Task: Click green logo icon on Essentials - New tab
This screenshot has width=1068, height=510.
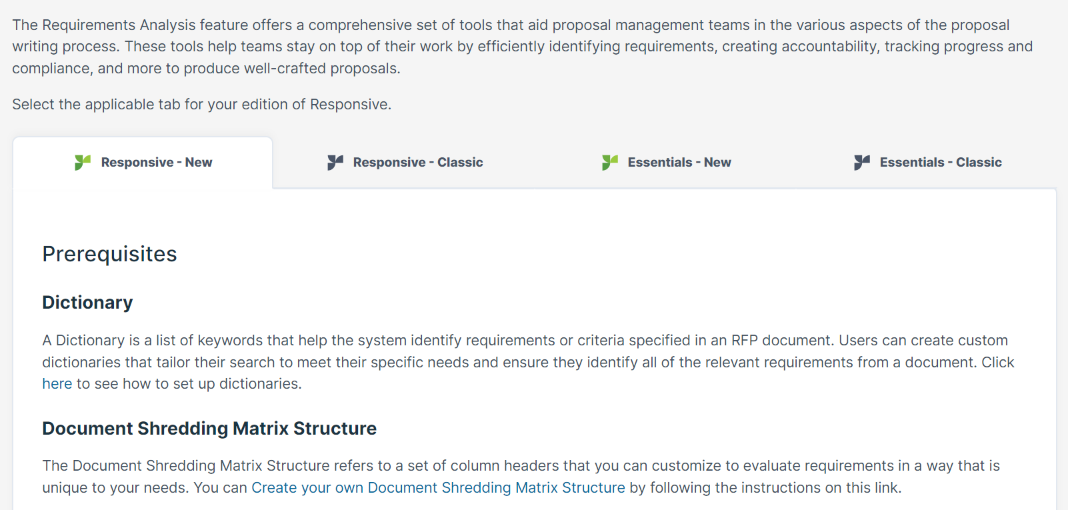Action: pyautogui.click(x=610, y=163)
